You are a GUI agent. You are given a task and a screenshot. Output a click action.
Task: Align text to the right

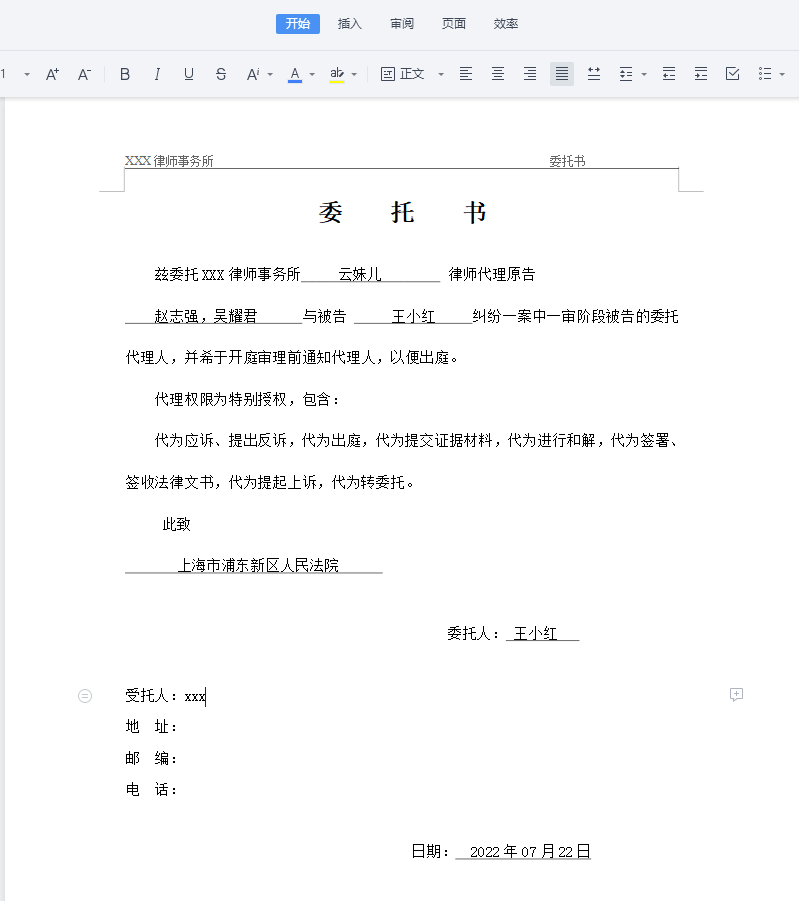[x=530, y=74]
